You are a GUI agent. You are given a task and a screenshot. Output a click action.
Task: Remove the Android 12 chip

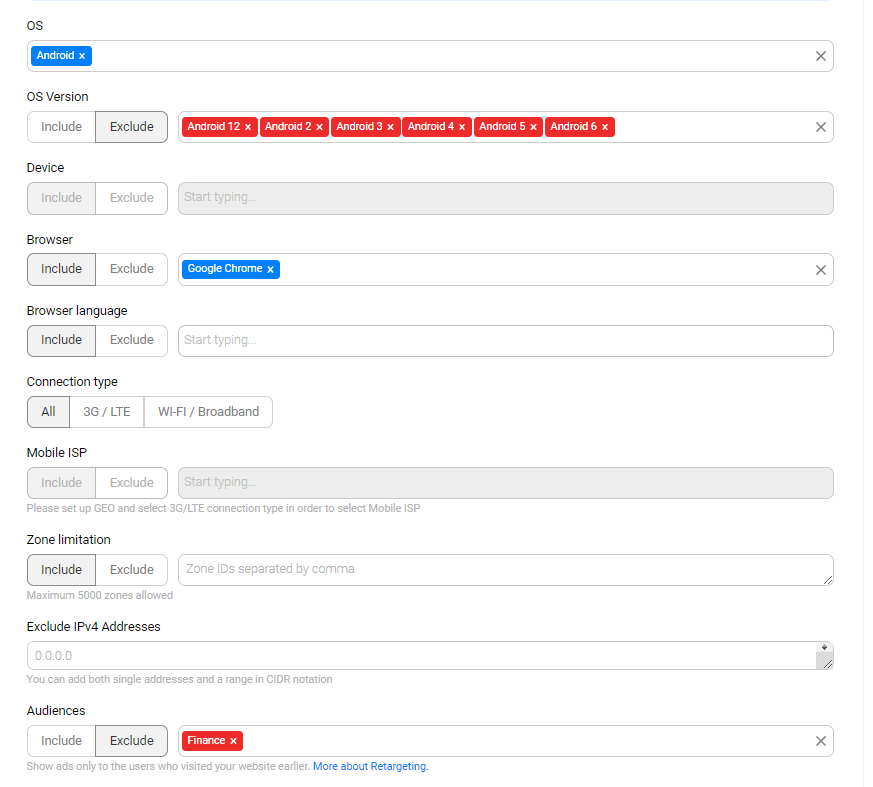(248, 126)
